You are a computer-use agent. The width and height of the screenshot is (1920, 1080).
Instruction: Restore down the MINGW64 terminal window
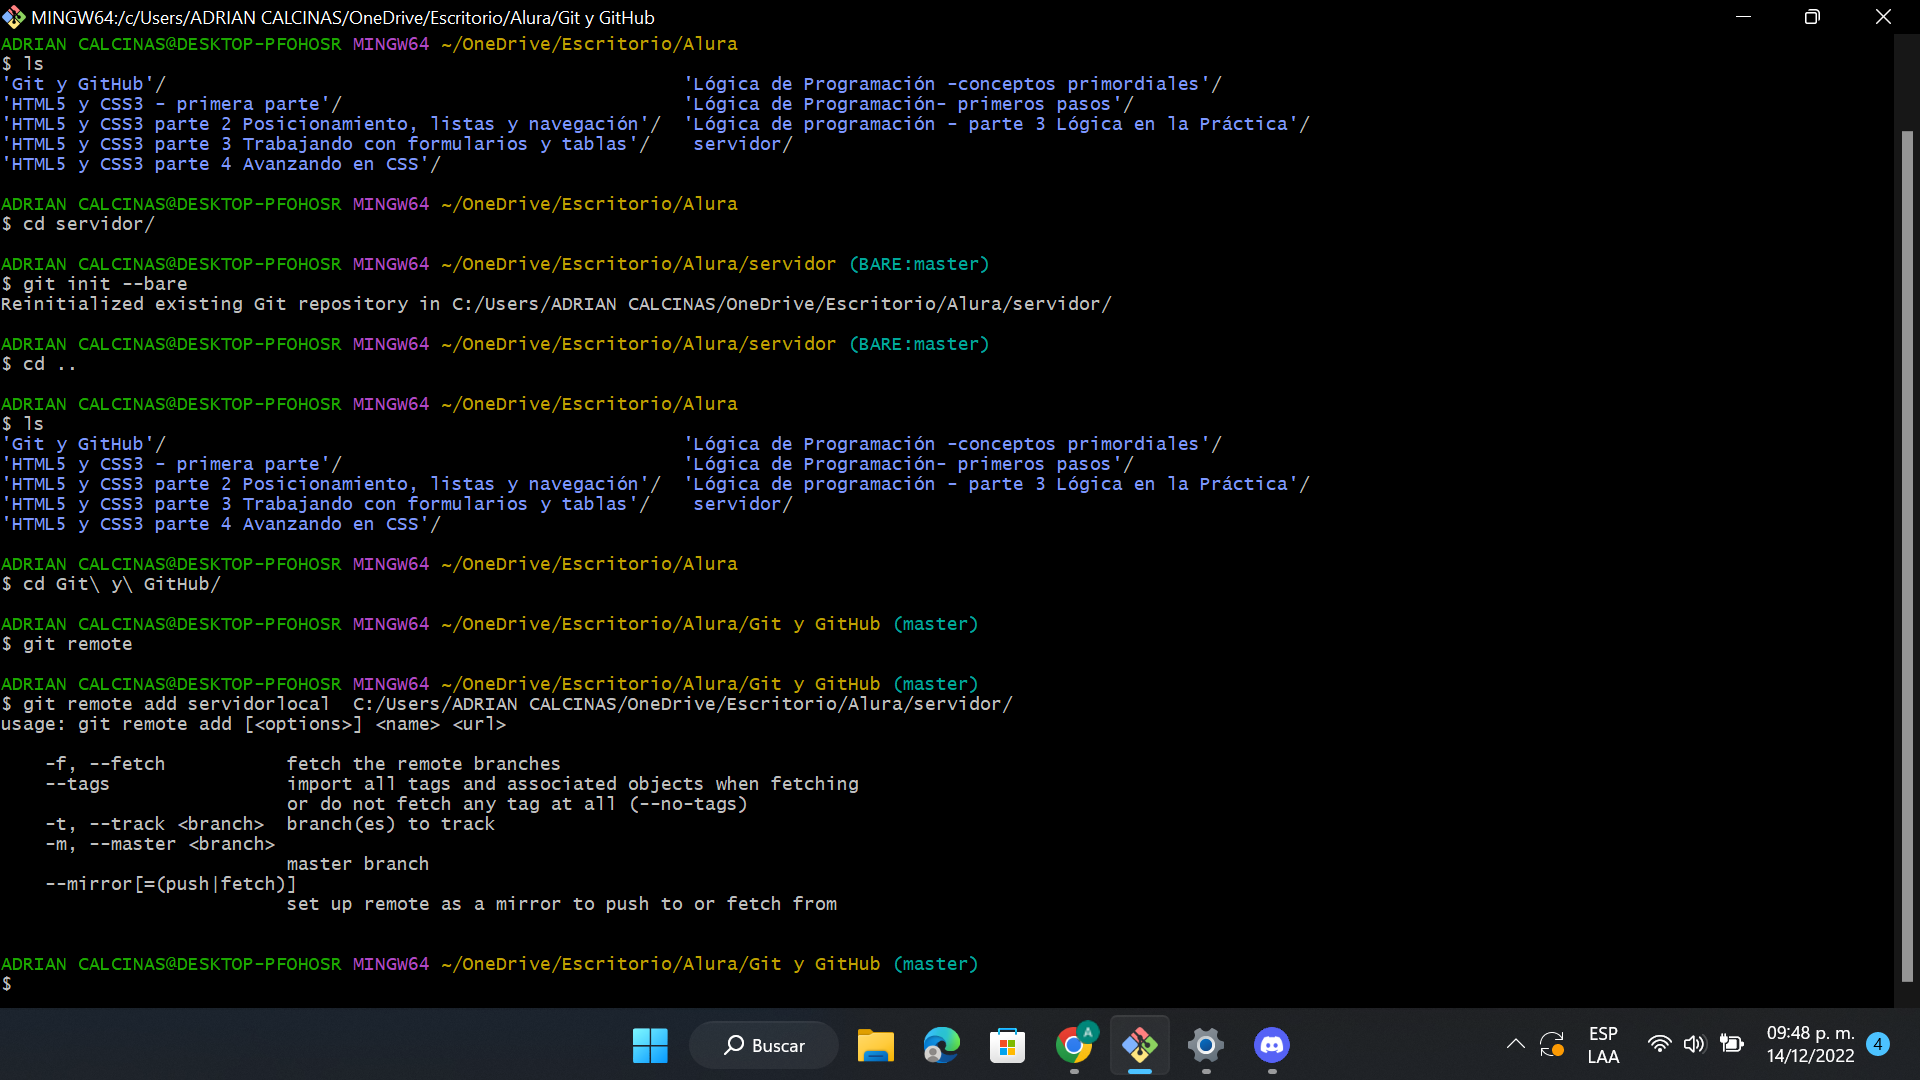(x=1812, y=17)
